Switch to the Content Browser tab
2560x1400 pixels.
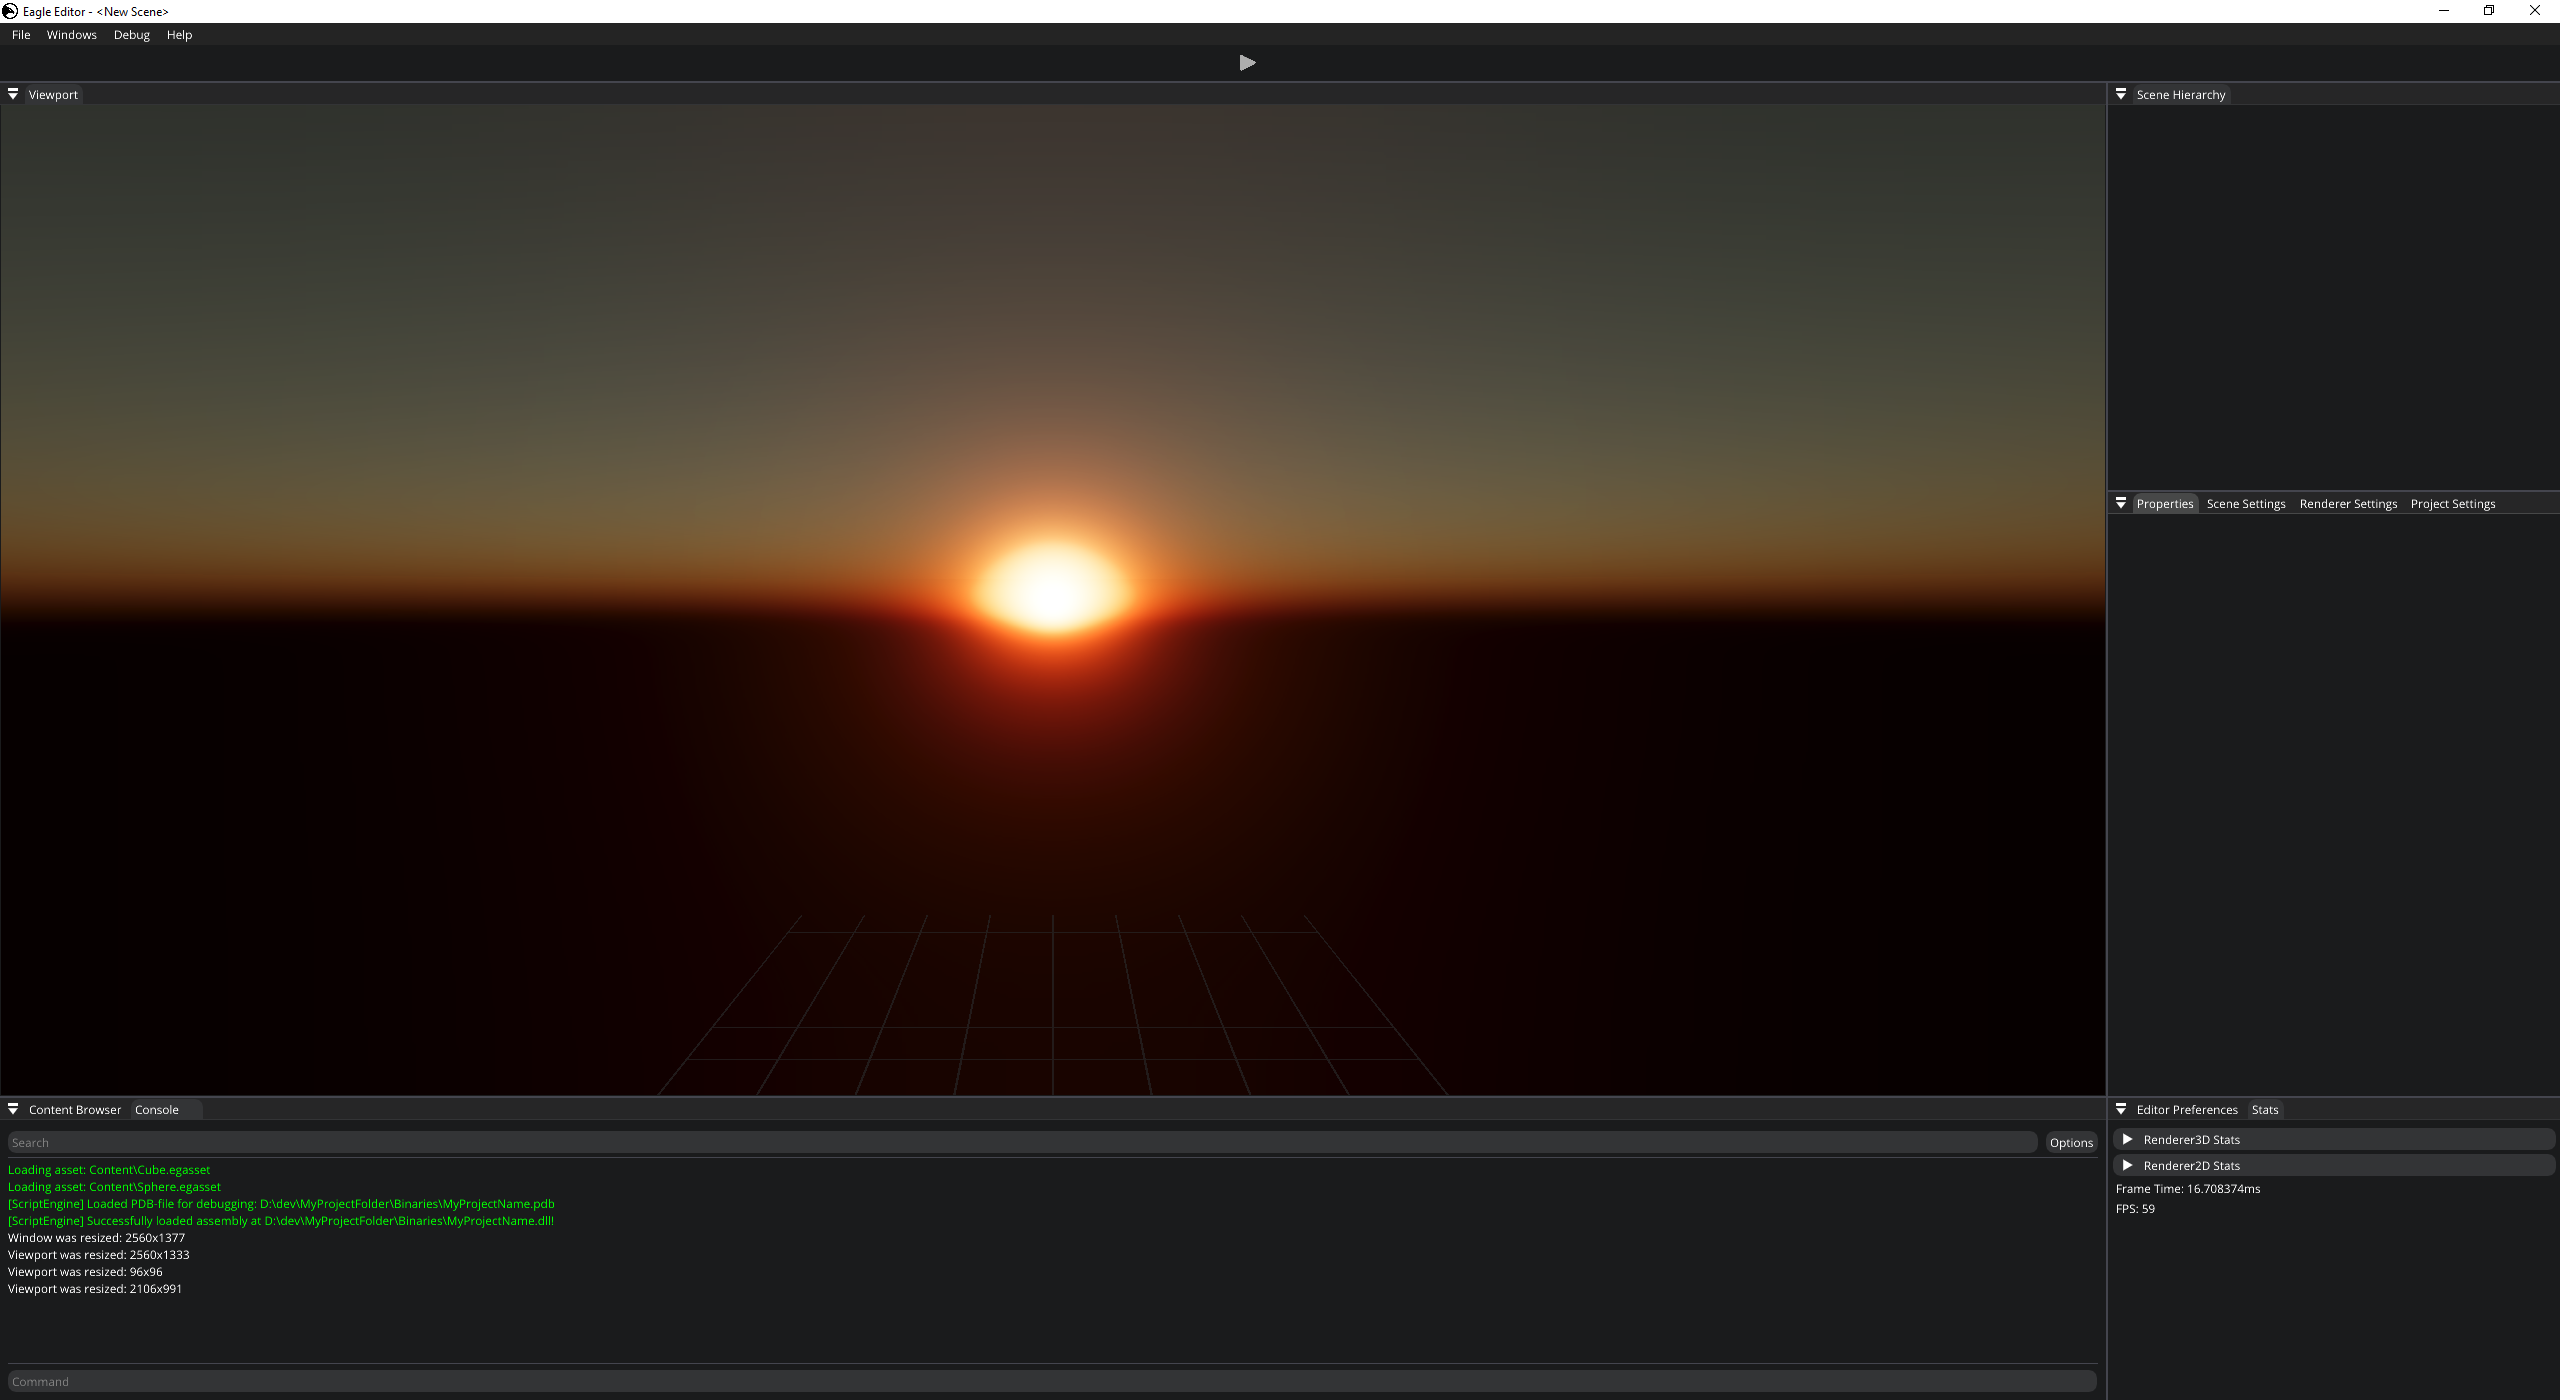point(75,1110)
